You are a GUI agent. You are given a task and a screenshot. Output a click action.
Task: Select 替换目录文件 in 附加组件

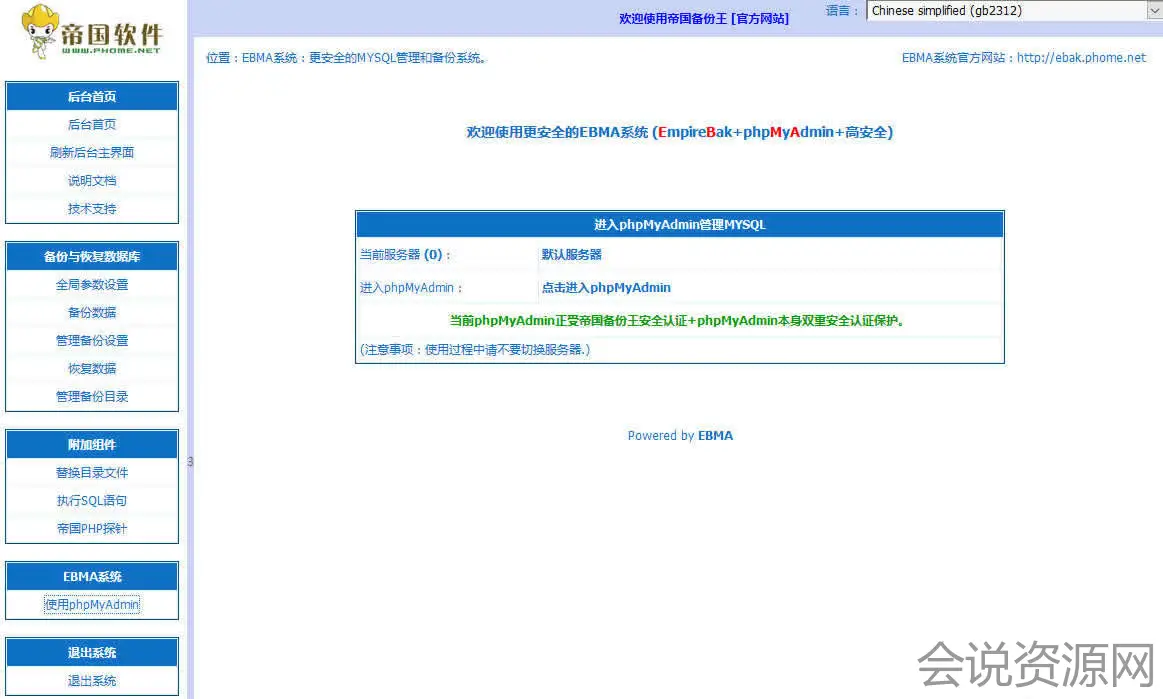click(92, 473)
